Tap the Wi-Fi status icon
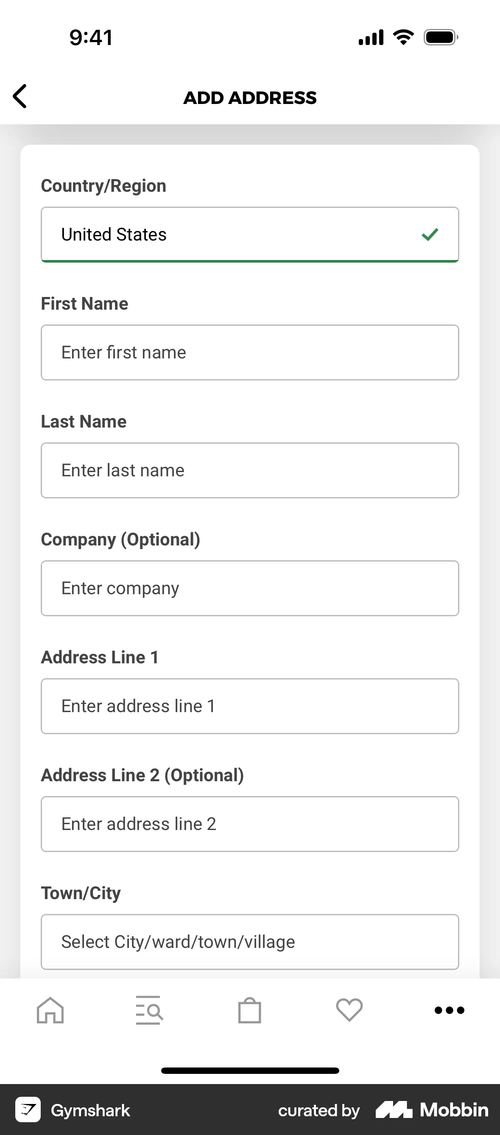This screenshot has height=1135, width=500. pyautogui.click(x=403, y=37)
